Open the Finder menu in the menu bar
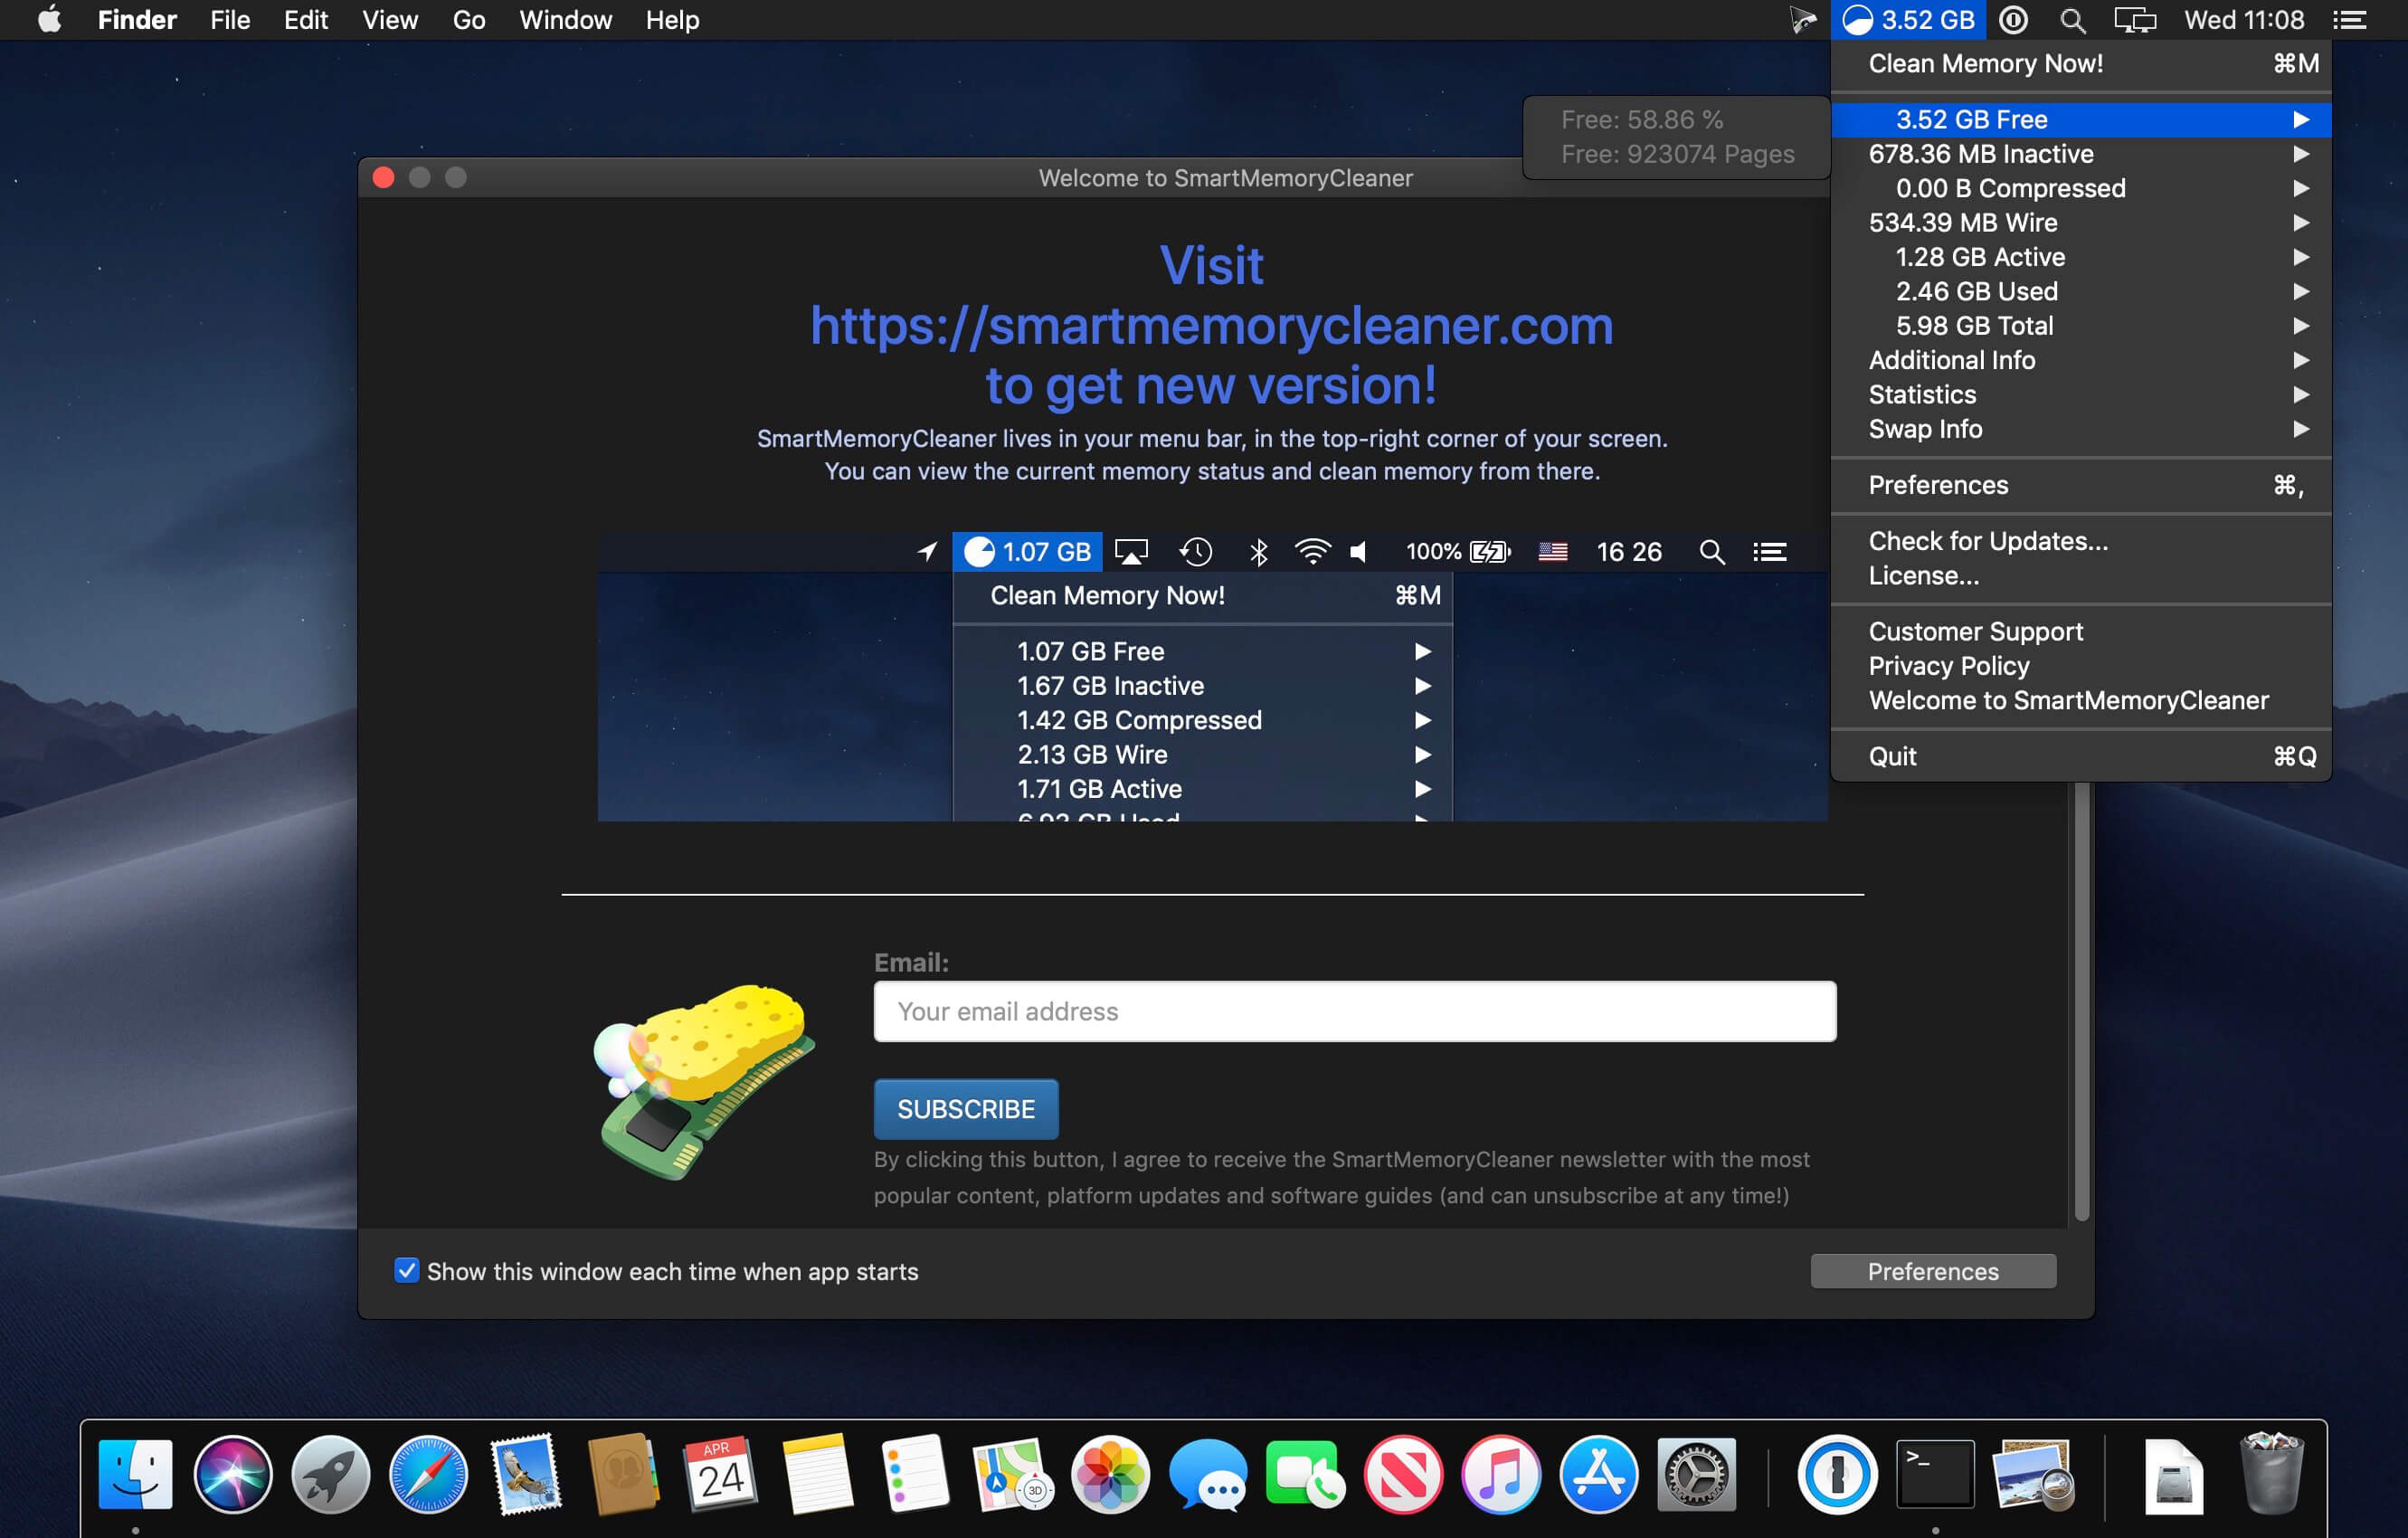The width and height of the screenshot is (2408, 1538). coord(137,20)
